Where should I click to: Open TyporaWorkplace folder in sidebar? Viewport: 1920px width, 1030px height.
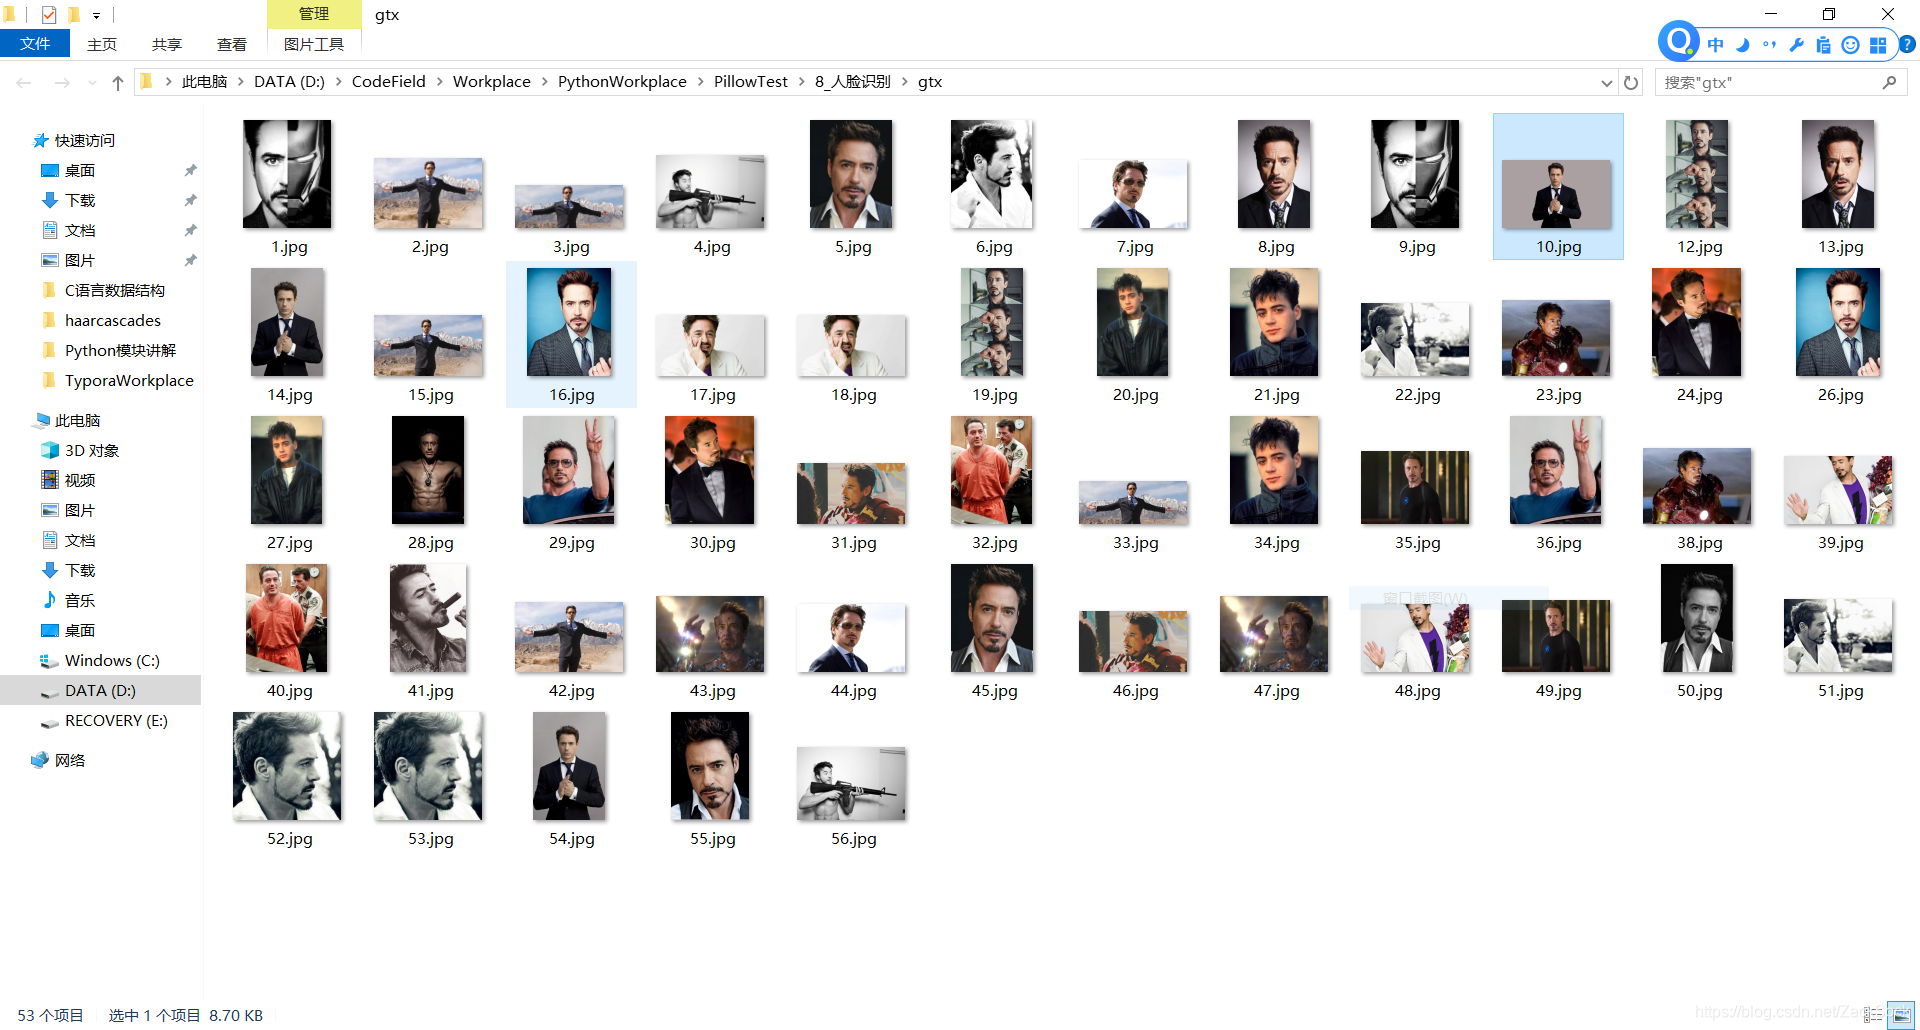pyautogui.click(x=129, y=381)
